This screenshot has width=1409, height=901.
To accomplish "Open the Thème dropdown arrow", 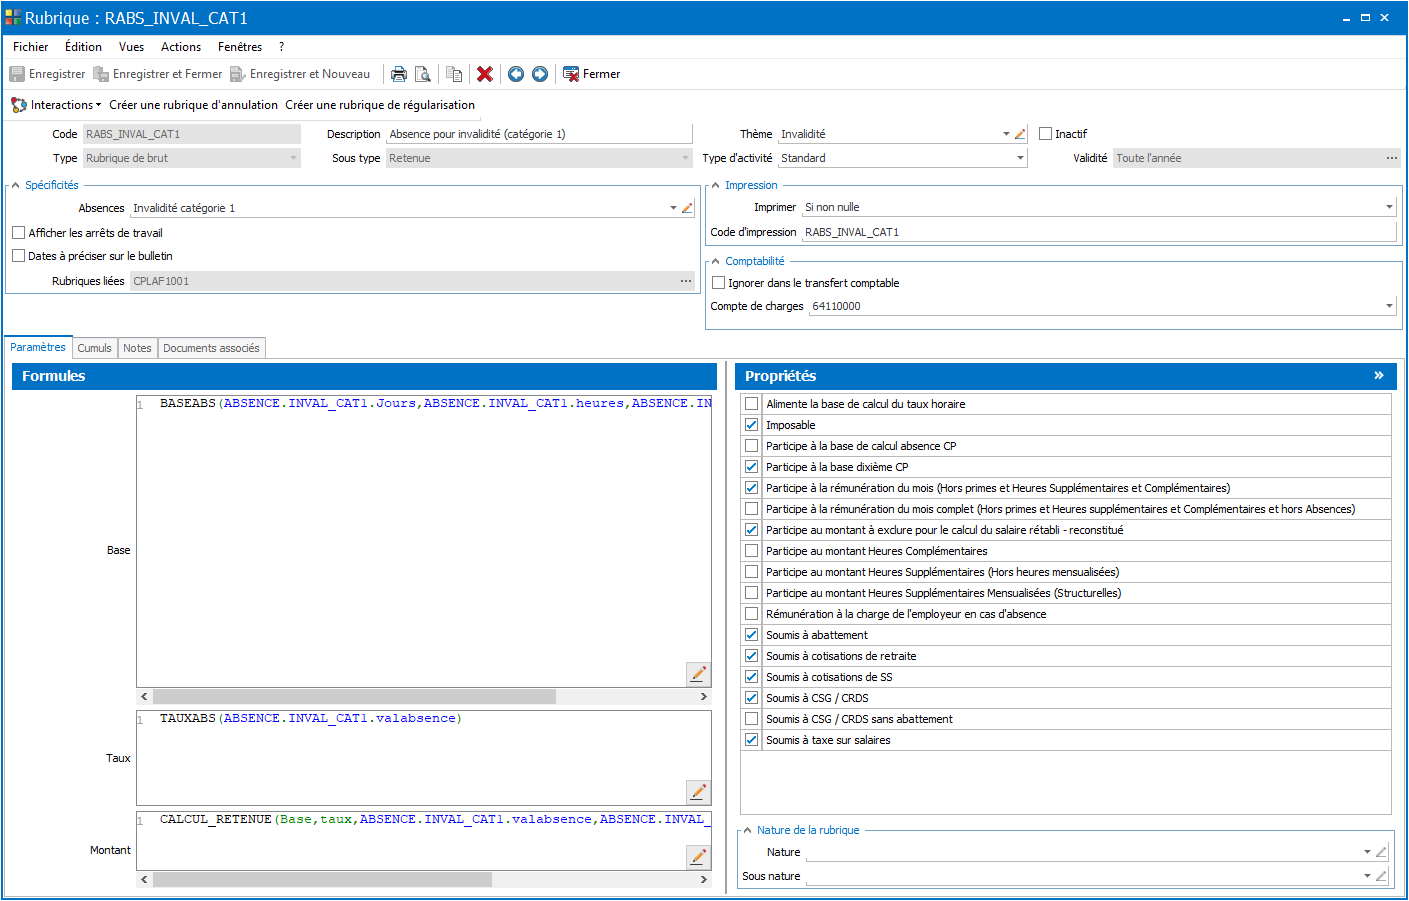I will click(1006, 134).
